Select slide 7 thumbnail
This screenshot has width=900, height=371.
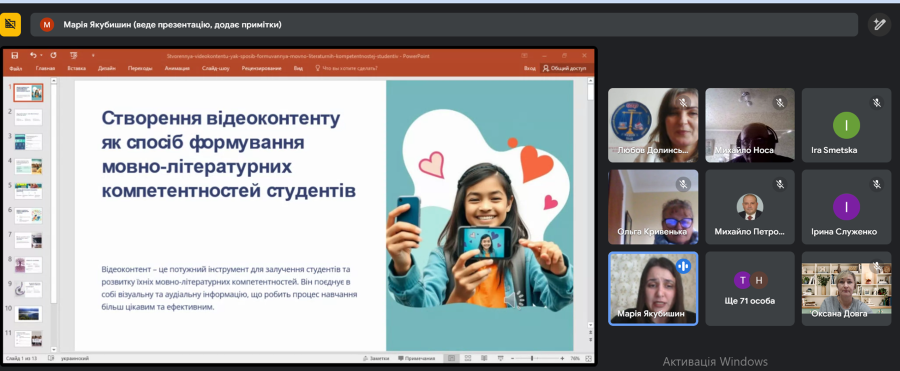(x=28, y=240)
